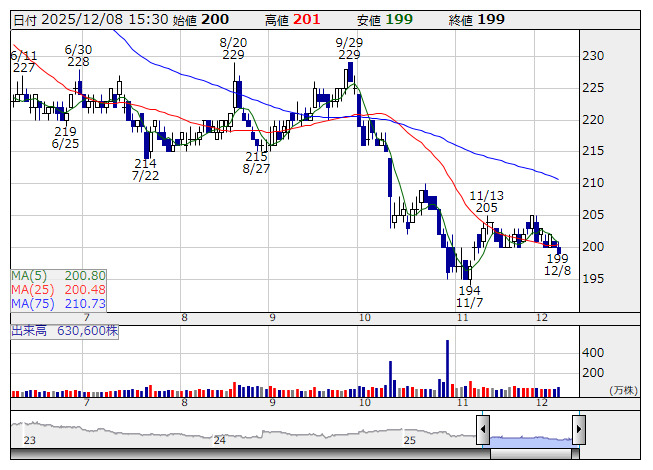Screen dimensions: 653x470
Task: Click the 6/11 227 annotation
Action: 24,62
